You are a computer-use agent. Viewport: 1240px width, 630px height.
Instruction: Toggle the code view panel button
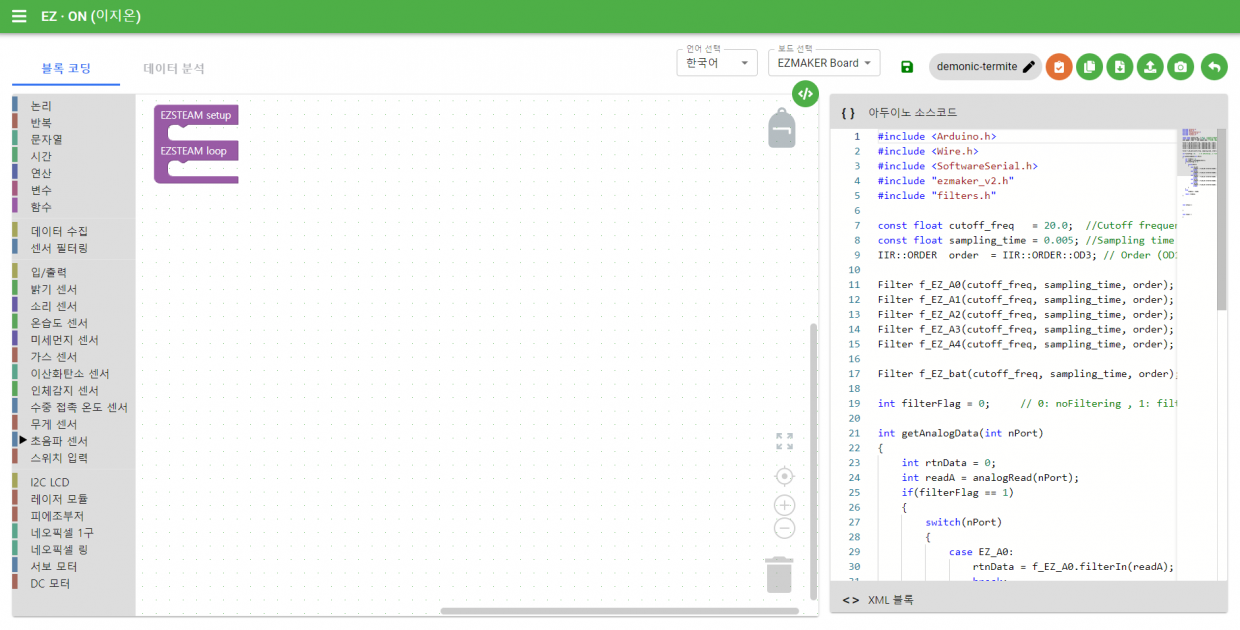(x=805, y=93)
